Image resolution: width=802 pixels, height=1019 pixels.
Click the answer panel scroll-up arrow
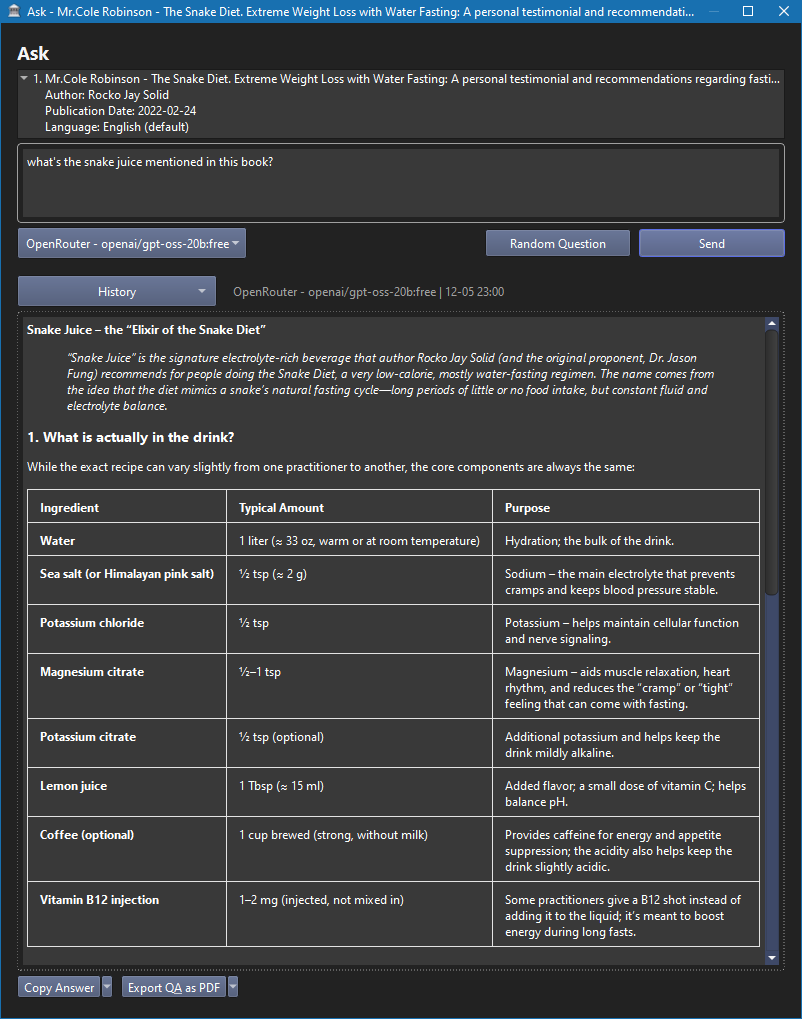pos(771,324)
